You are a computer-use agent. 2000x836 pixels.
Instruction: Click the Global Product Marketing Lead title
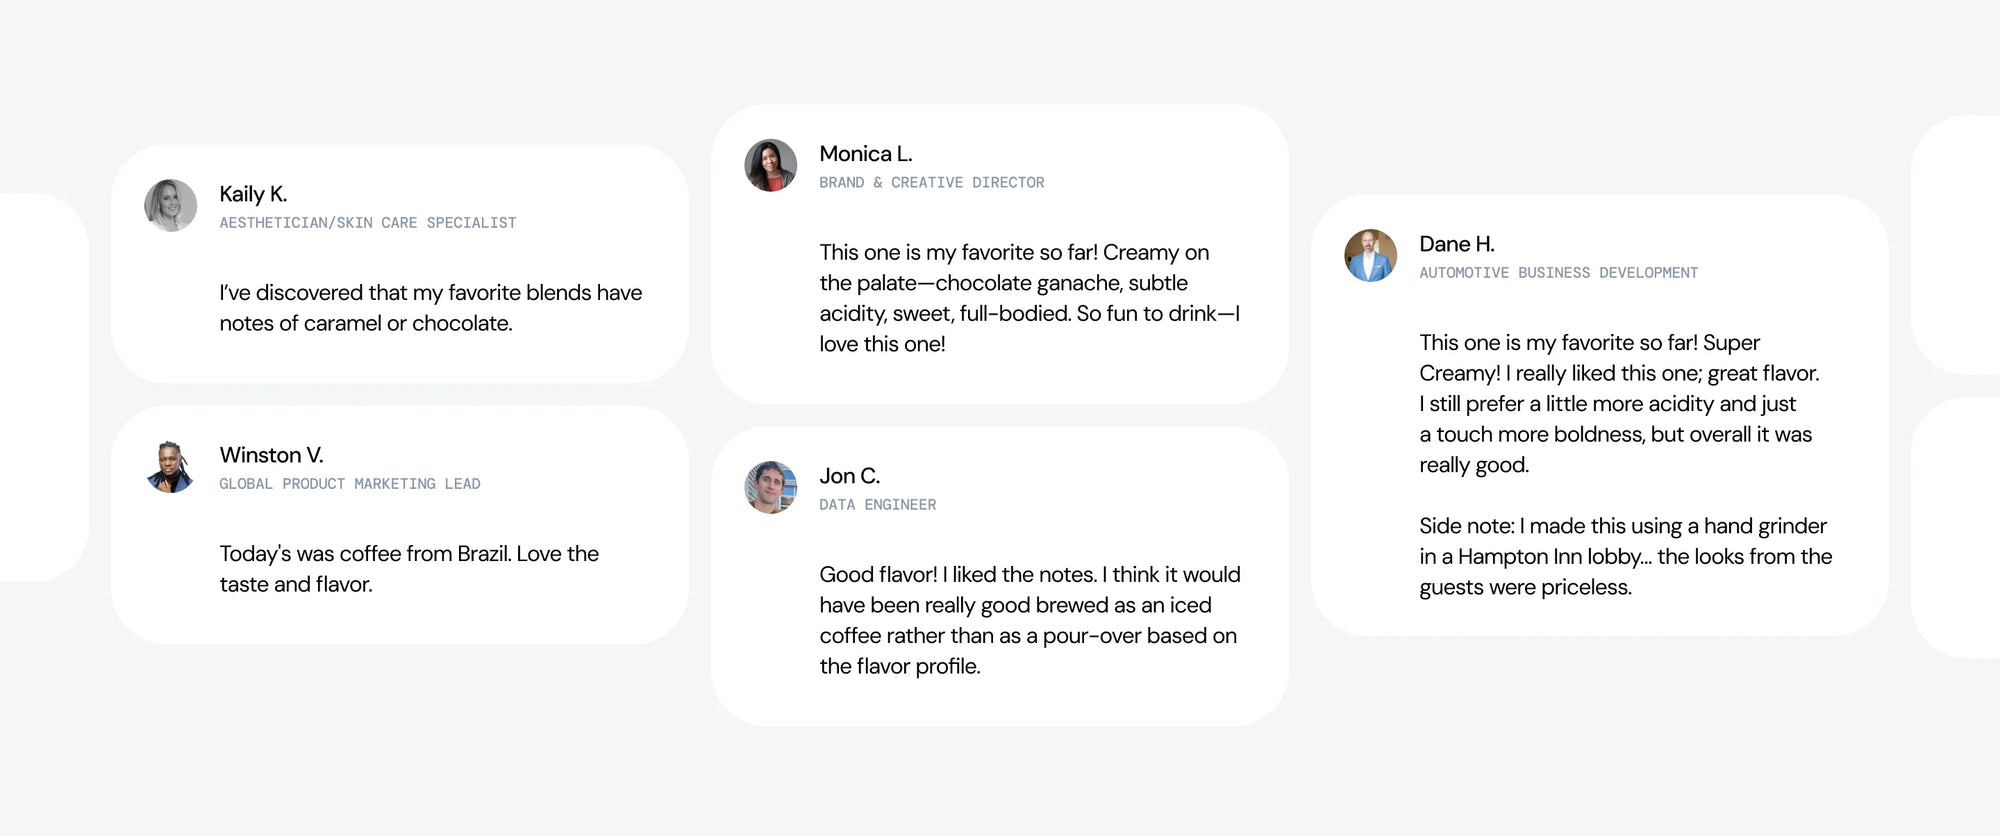349,484
